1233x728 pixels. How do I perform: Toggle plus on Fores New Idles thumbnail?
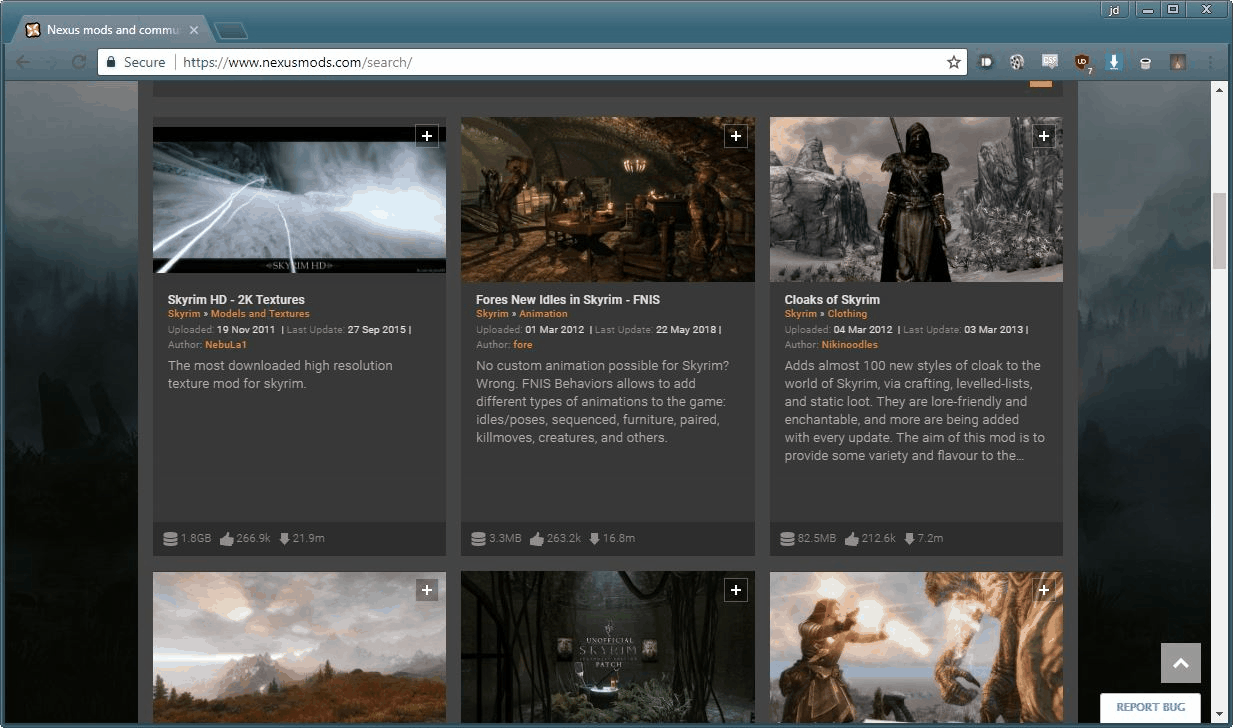coord(736,136)
